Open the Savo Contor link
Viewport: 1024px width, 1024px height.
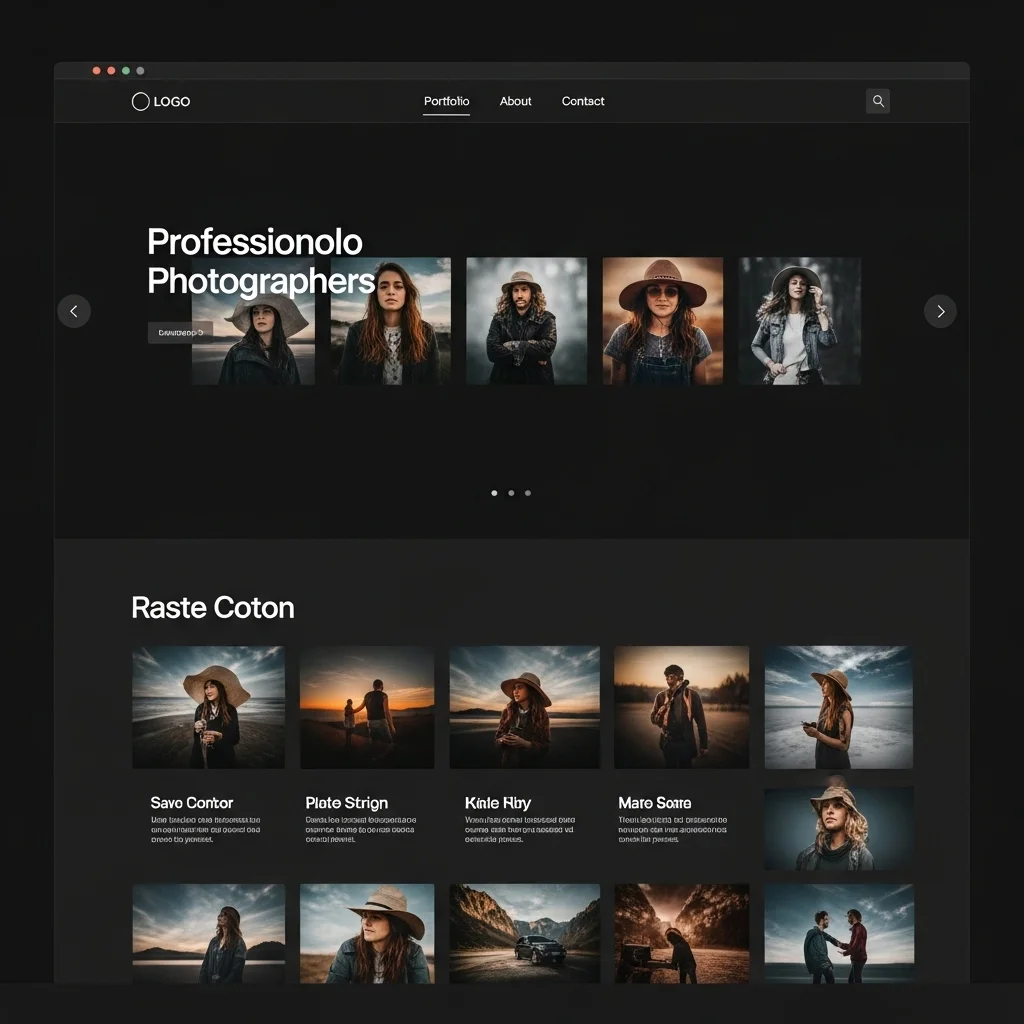(x=191, y=803)
